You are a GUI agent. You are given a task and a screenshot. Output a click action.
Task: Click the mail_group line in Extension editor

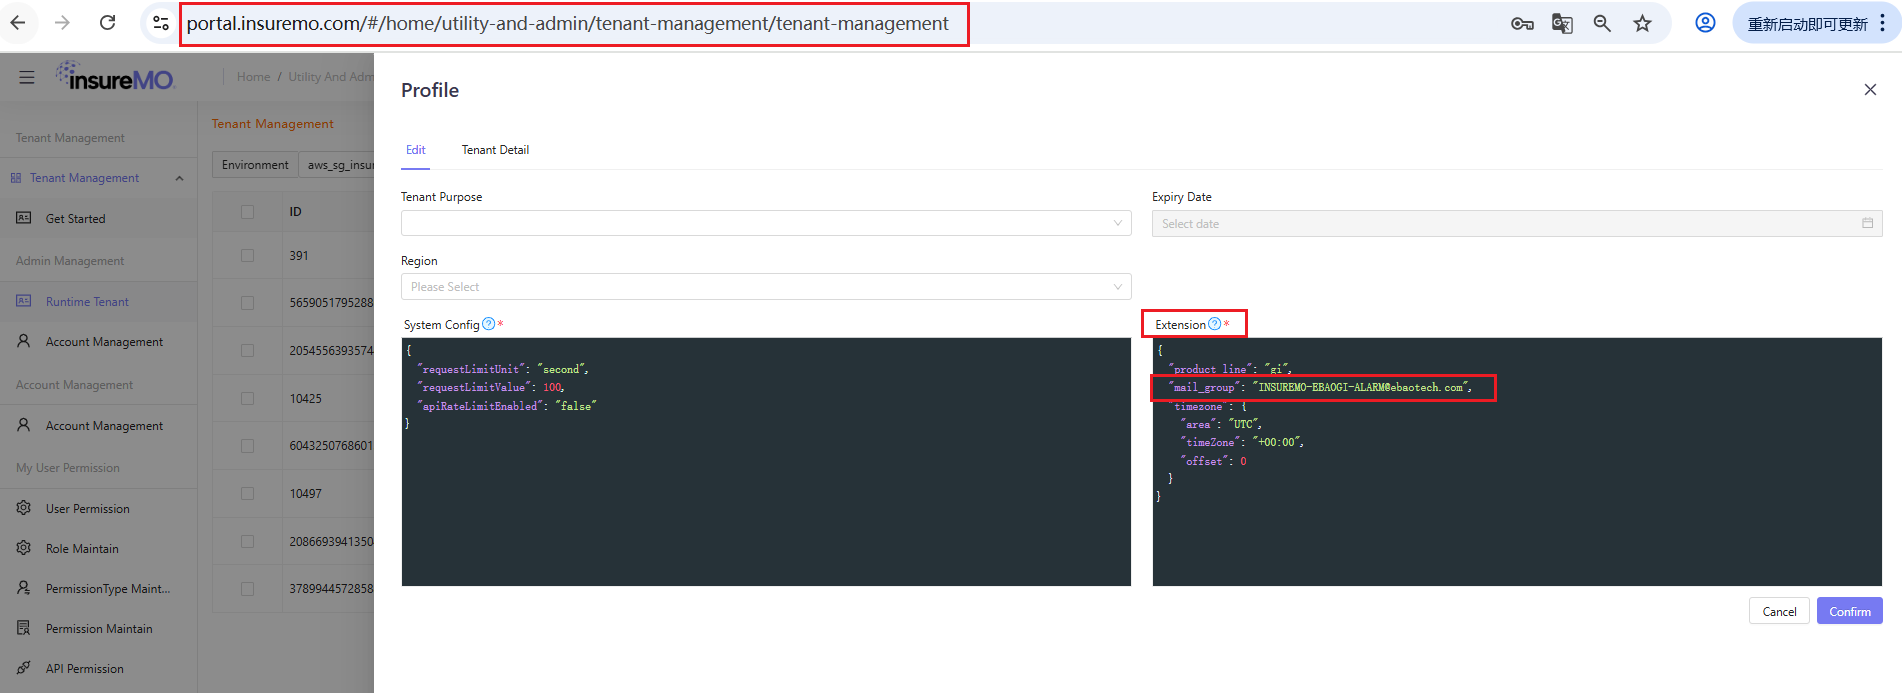(x=1322, y=387)
